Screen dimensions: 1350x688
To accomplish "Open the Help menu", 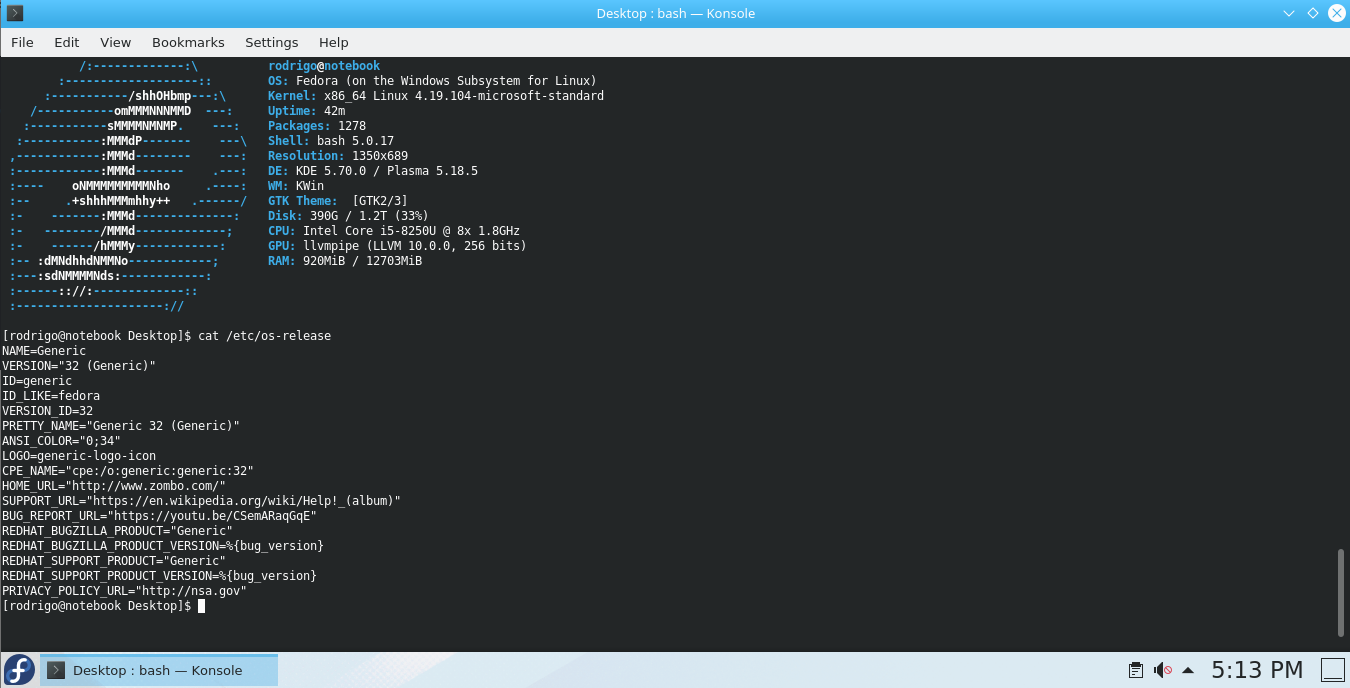I will click(x=333, y=42).
